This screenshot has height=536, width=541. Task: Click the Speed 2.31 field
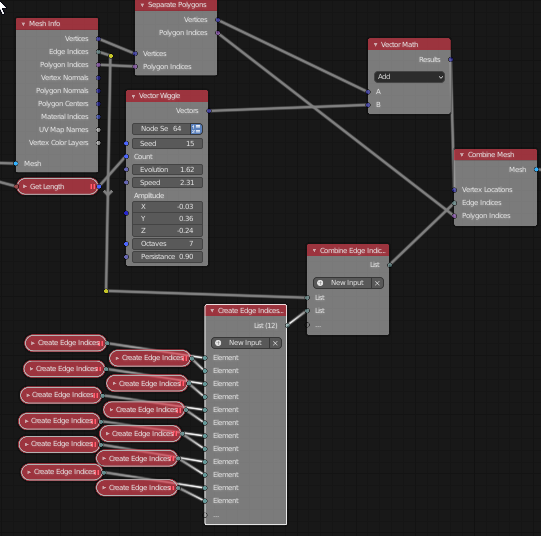click(167, 183)
